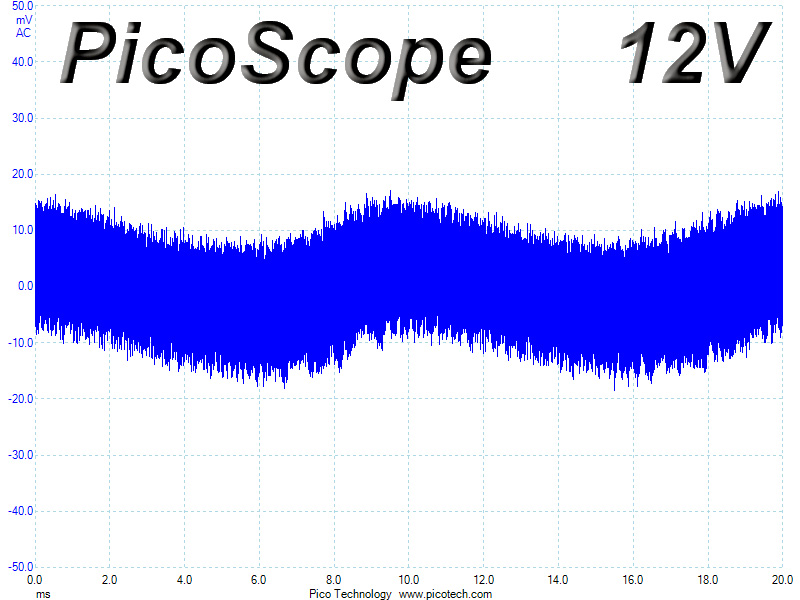Click the 2.0 time axis label
This screenshot has height=600, width=800.
click(x=109, y=580)
